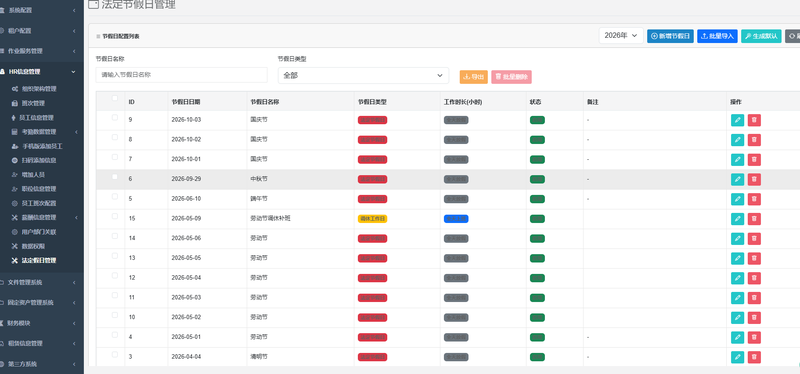The width and height of the screenshot is (800, 374).
Task: Tick the select-all checkbox in table header
Action: click(115, 98)
